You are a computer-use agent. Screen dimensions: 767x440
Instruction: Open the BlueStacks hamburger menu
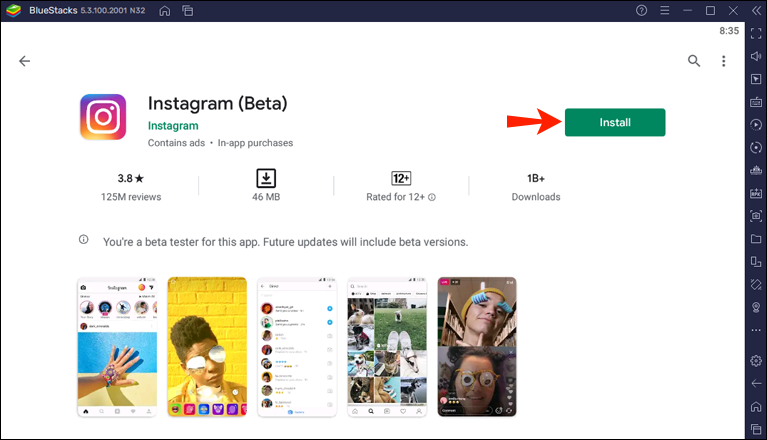tap(664, 10)
